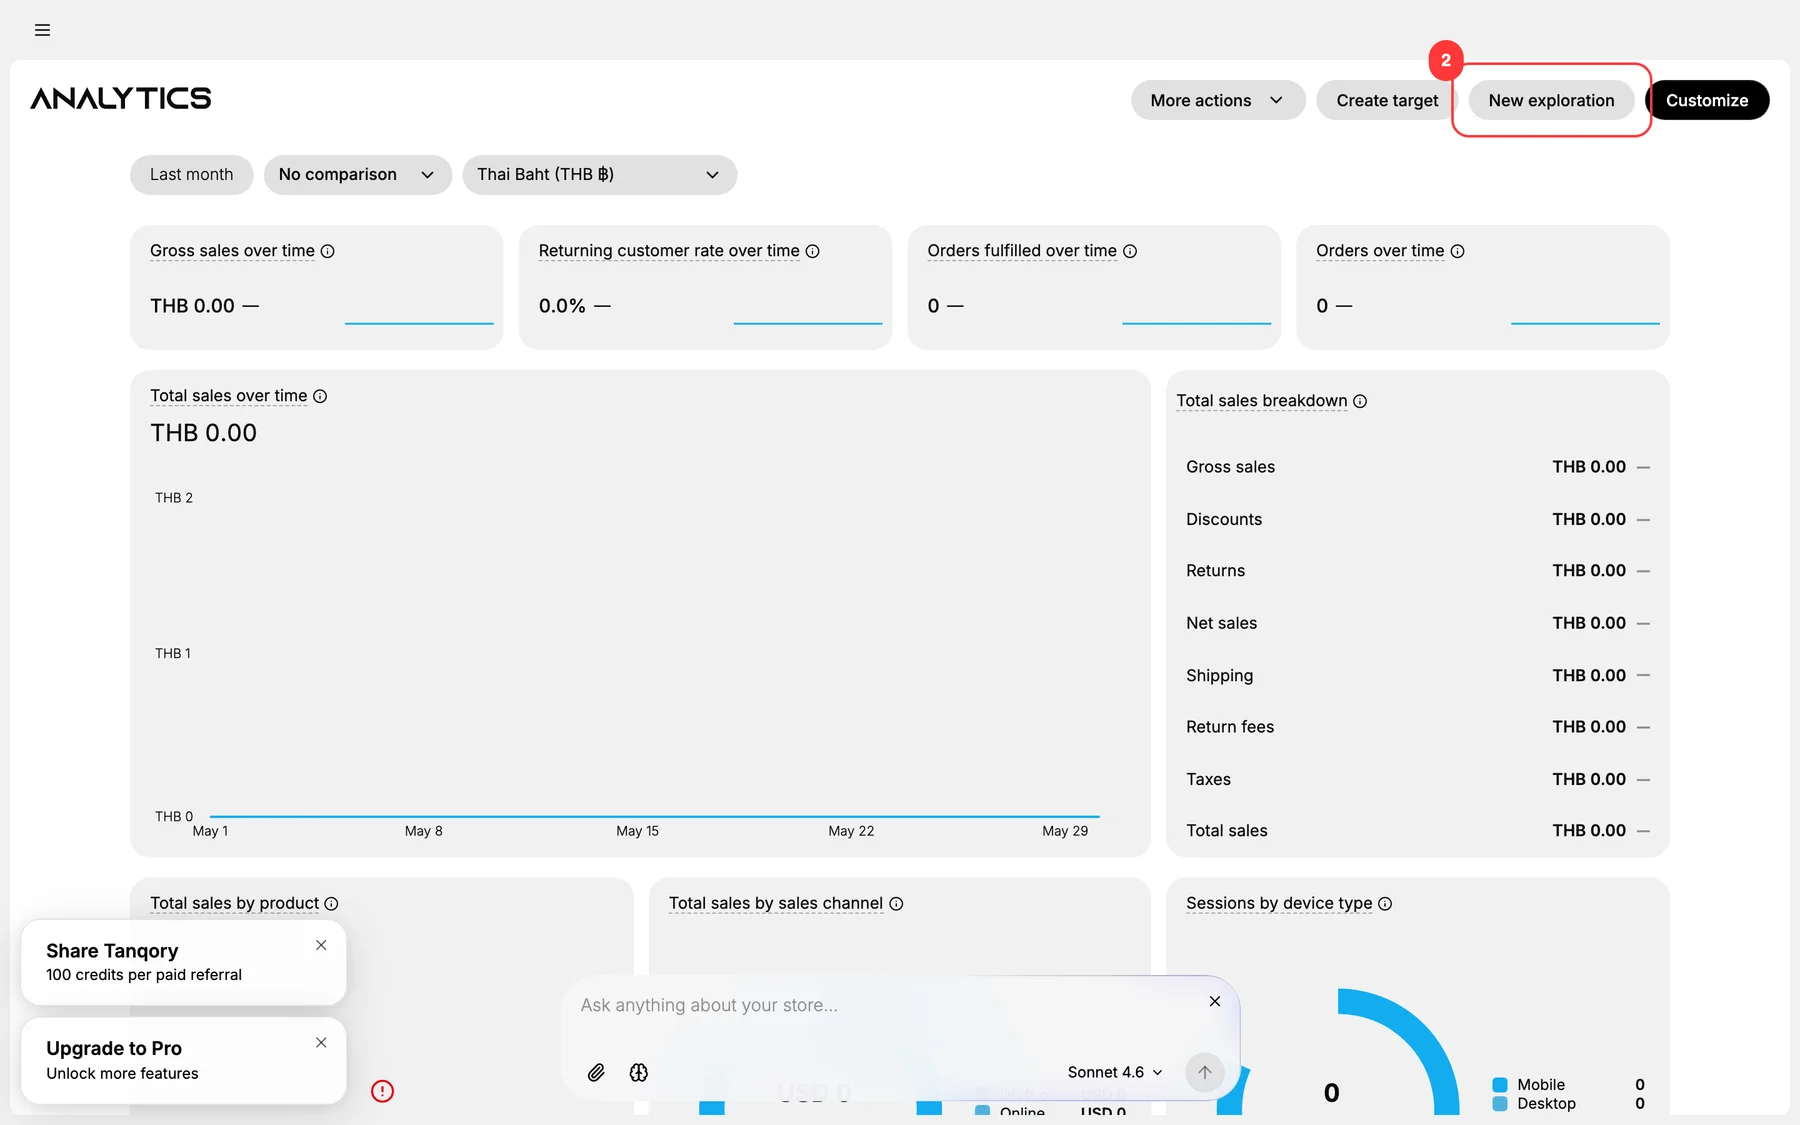Click the info icon beside Gross sales over time
Screen dimensions: 1800x1125
click(328, 251)
